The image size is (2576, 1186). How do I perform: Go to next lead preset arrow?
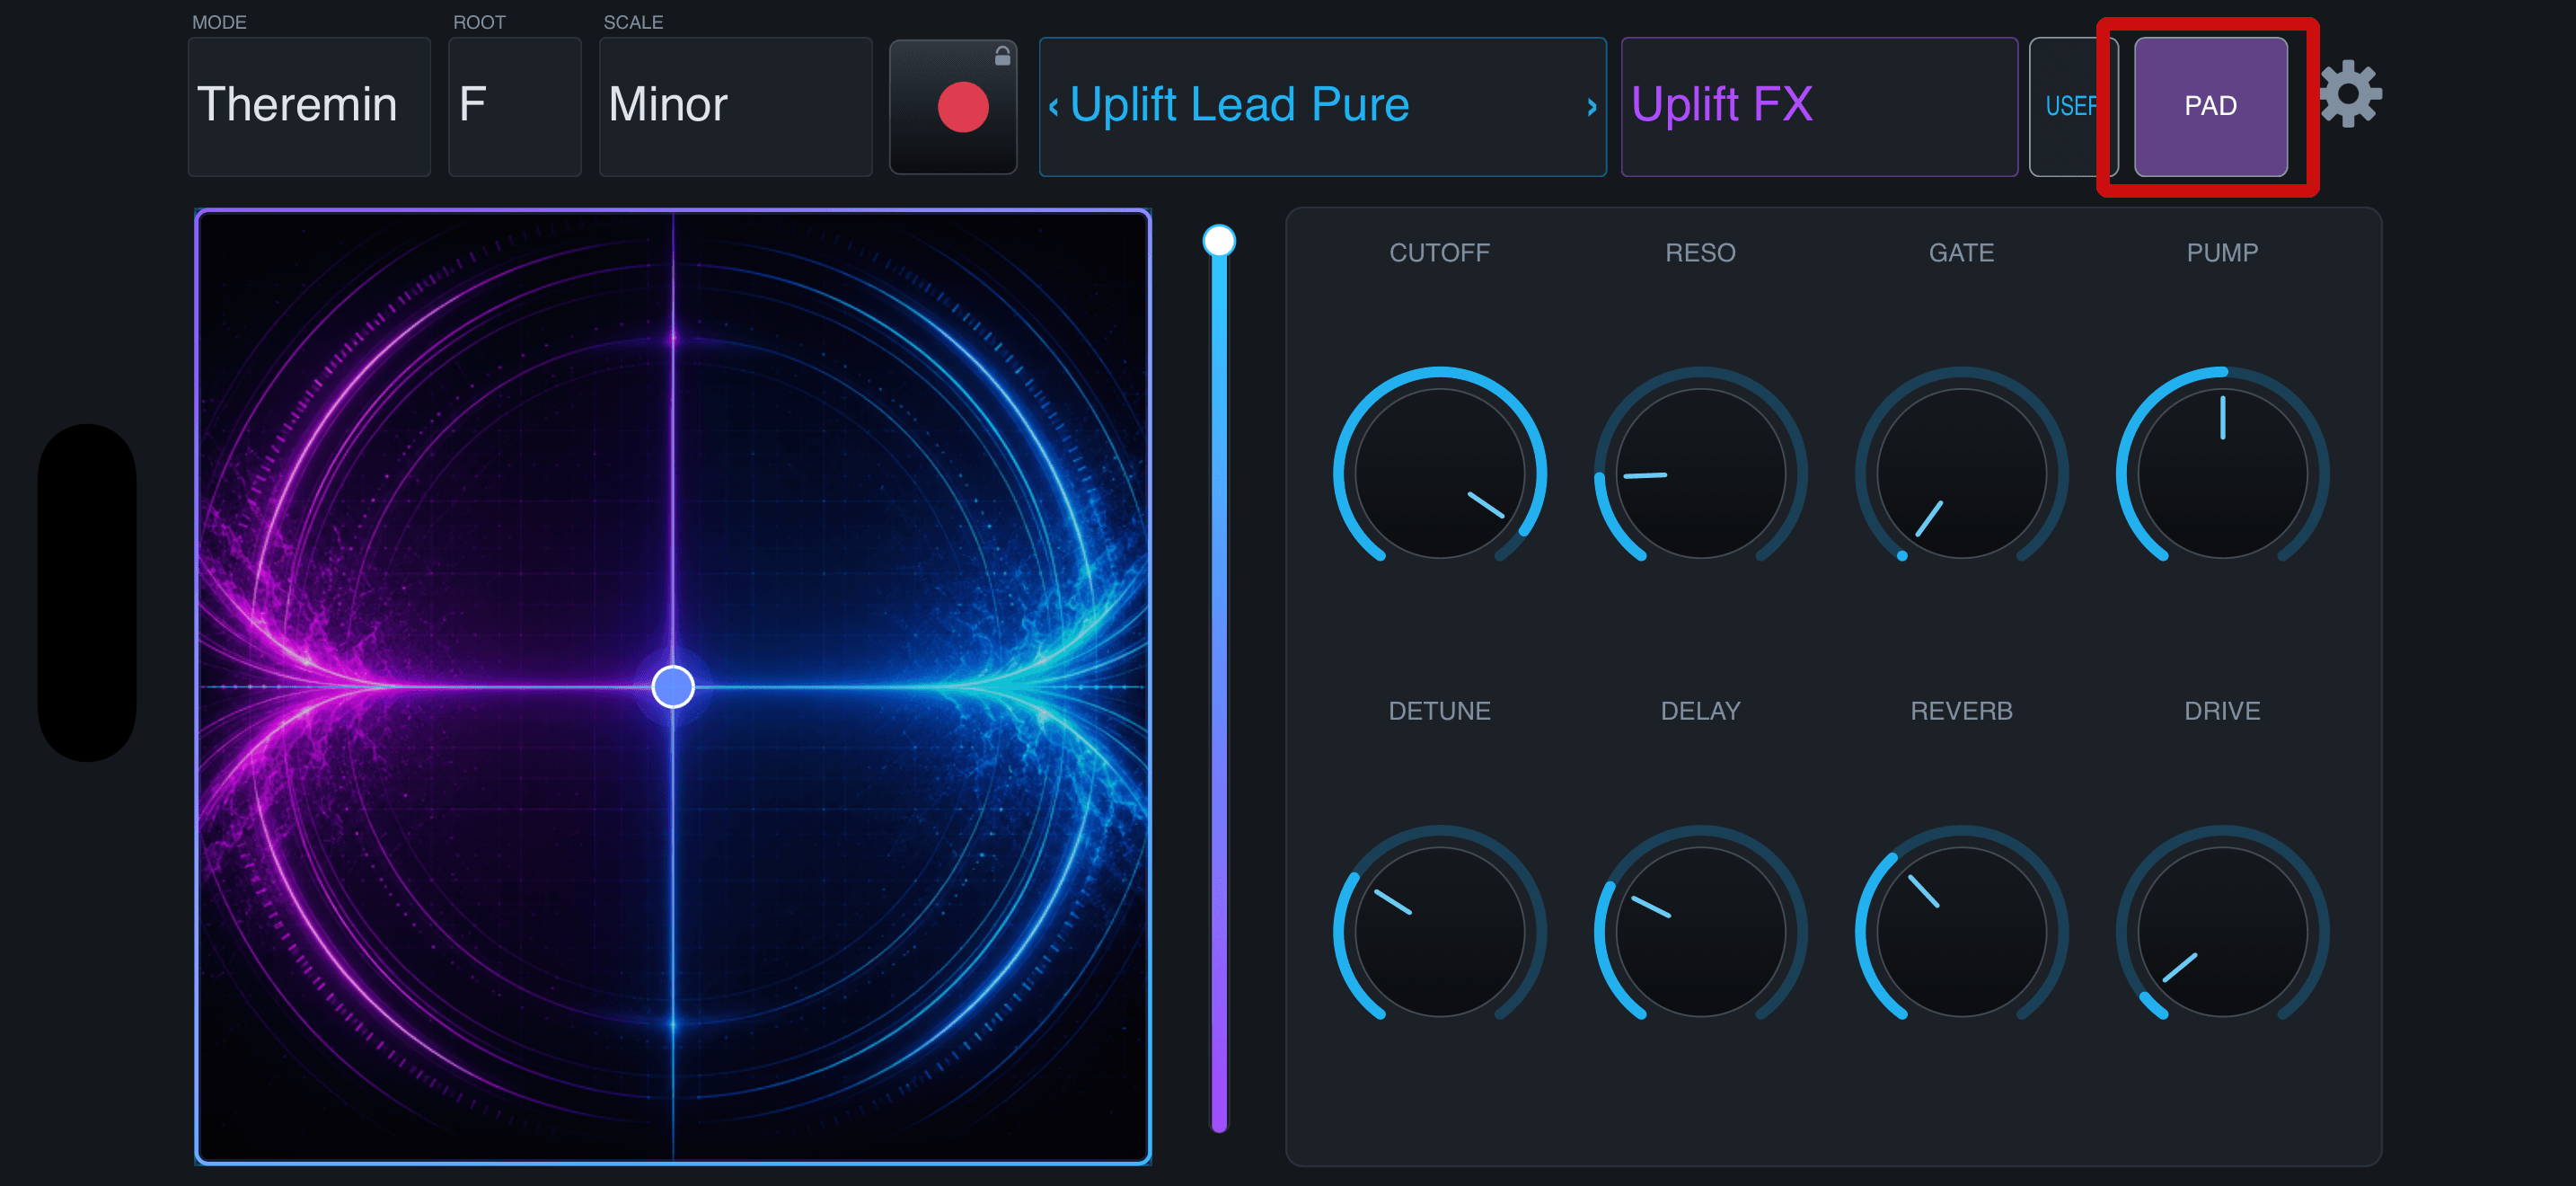click(x=1591, y=106)
